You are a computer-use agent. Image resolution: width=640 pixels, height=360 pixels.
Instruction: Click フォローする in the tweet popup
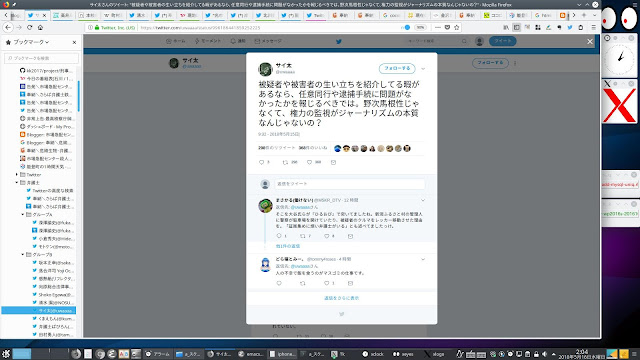point(397,69)
